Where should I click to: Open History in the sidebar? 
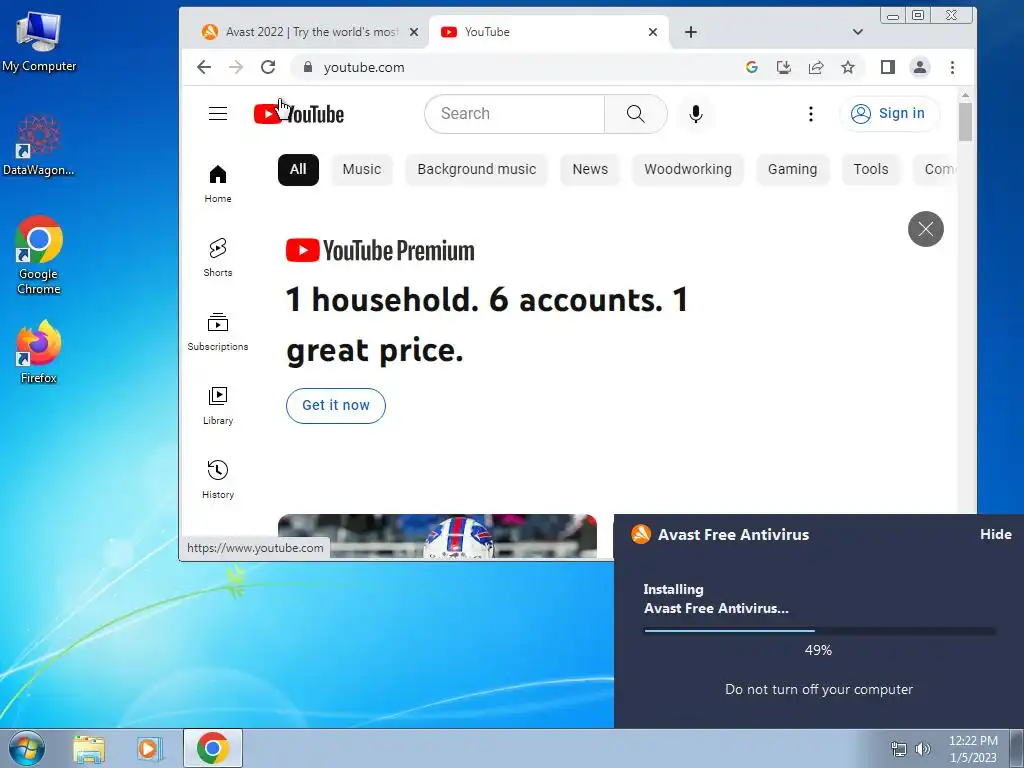click(217, 479)
